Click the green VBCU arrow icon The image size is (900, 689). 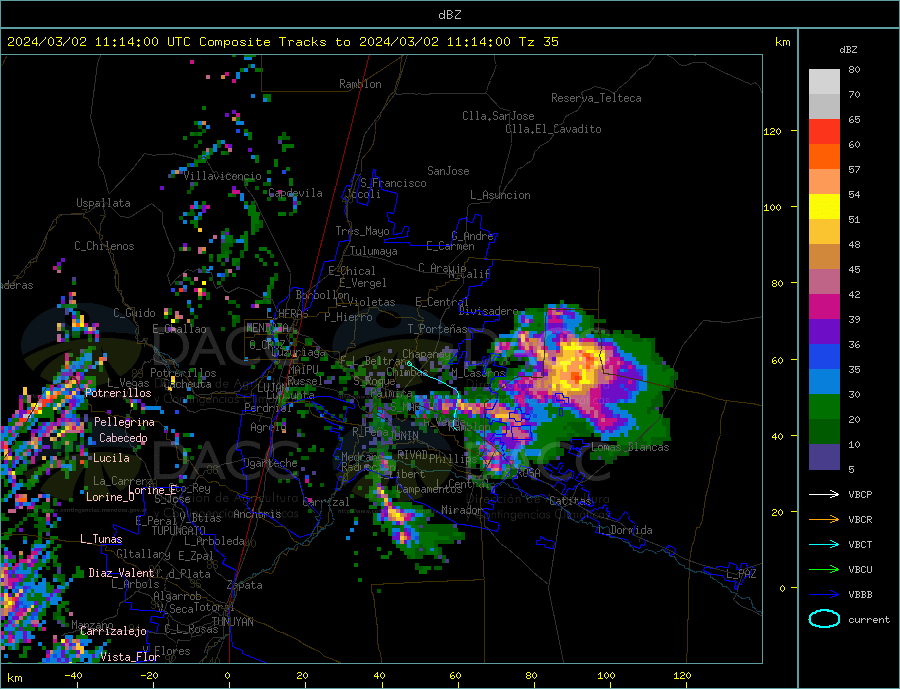[824, 570]
